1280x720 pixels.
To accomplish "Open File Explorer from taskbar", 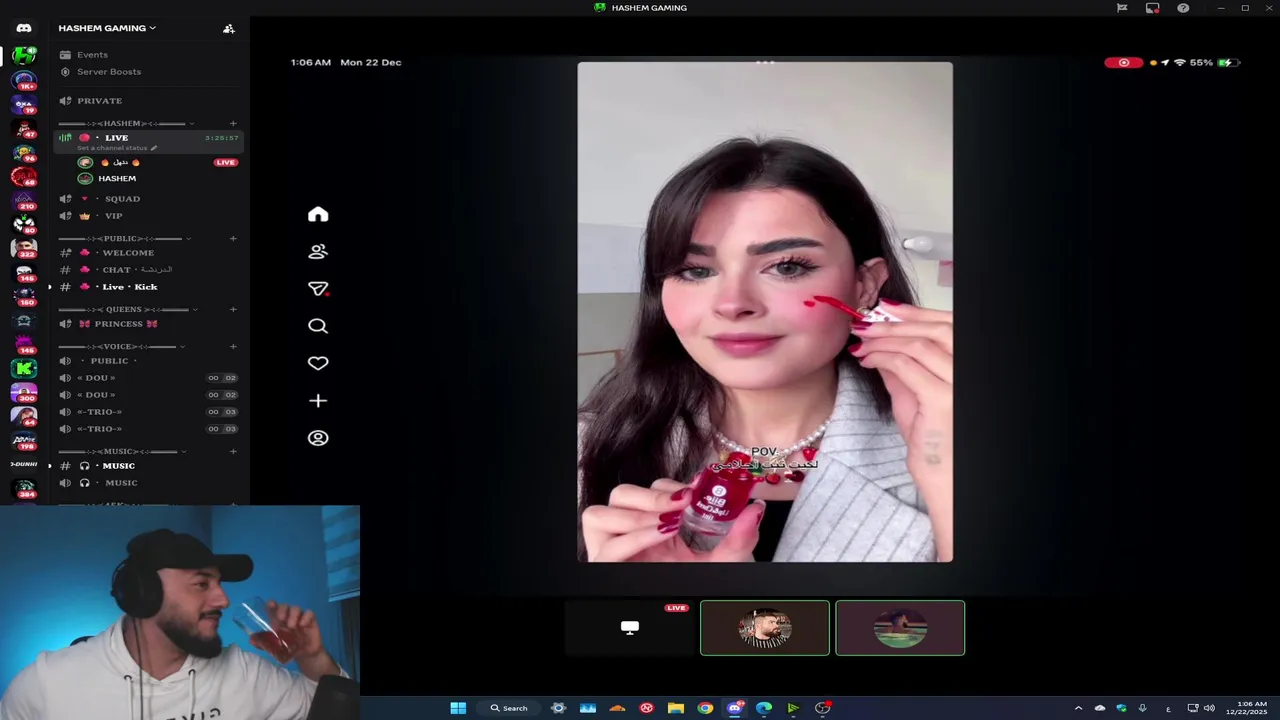I will click(x=676, y=708).
